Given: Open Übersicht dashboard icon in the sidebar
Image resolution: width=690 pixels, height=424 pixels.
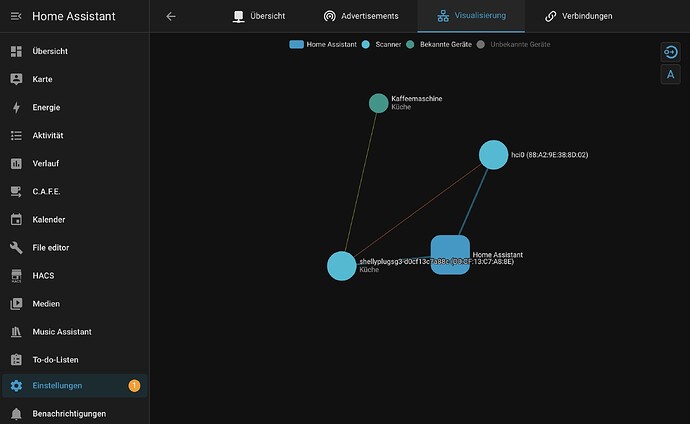Looking at the screenshot, I should pyautogui.click(x=16, y=51).
